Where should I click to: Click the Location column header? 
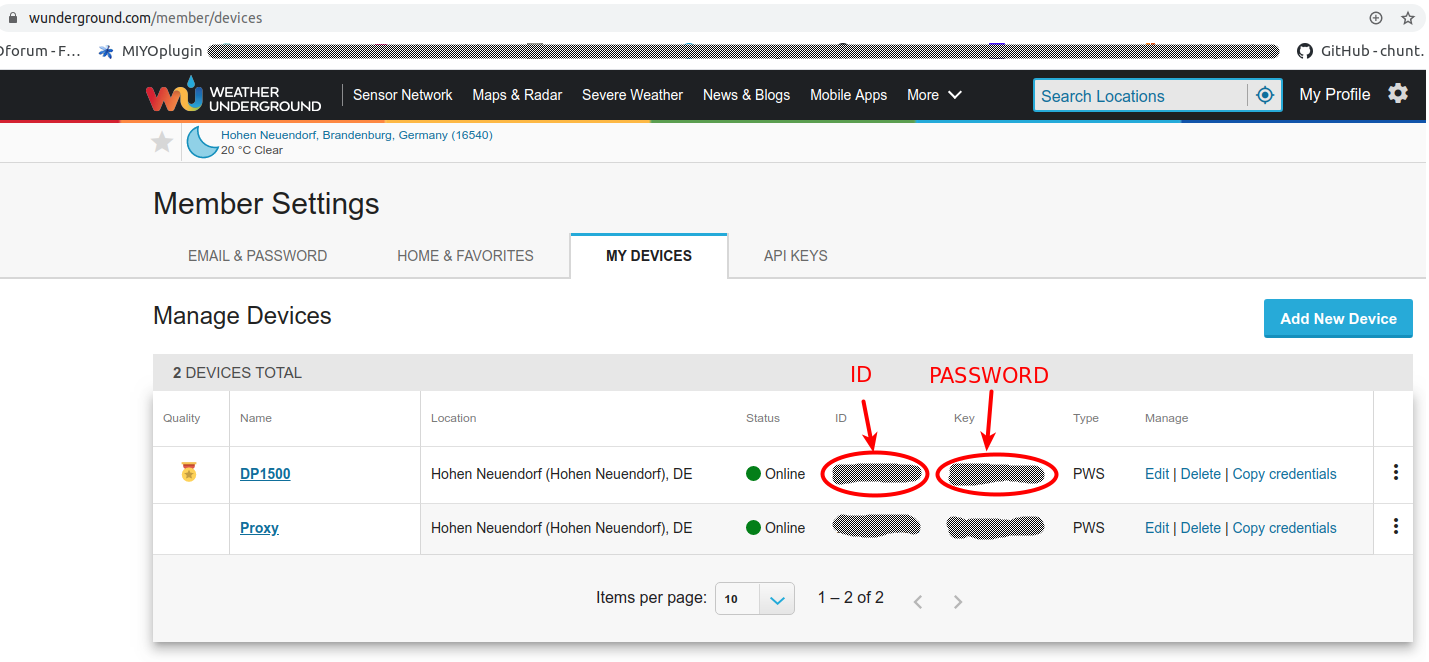pos(454,418)
